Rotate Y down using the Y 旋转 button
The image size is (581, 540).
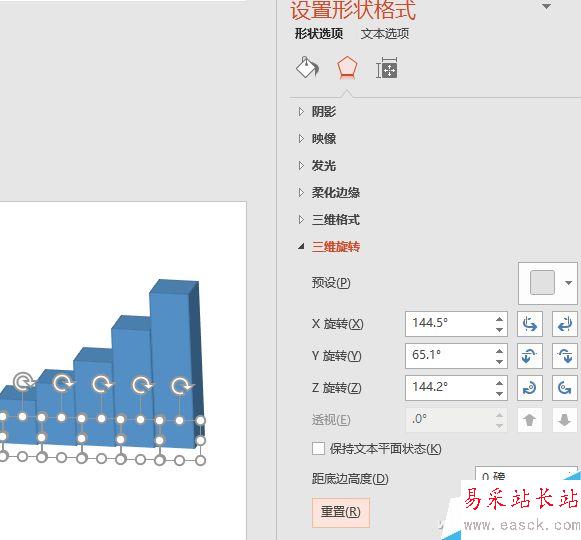[564, 356]
